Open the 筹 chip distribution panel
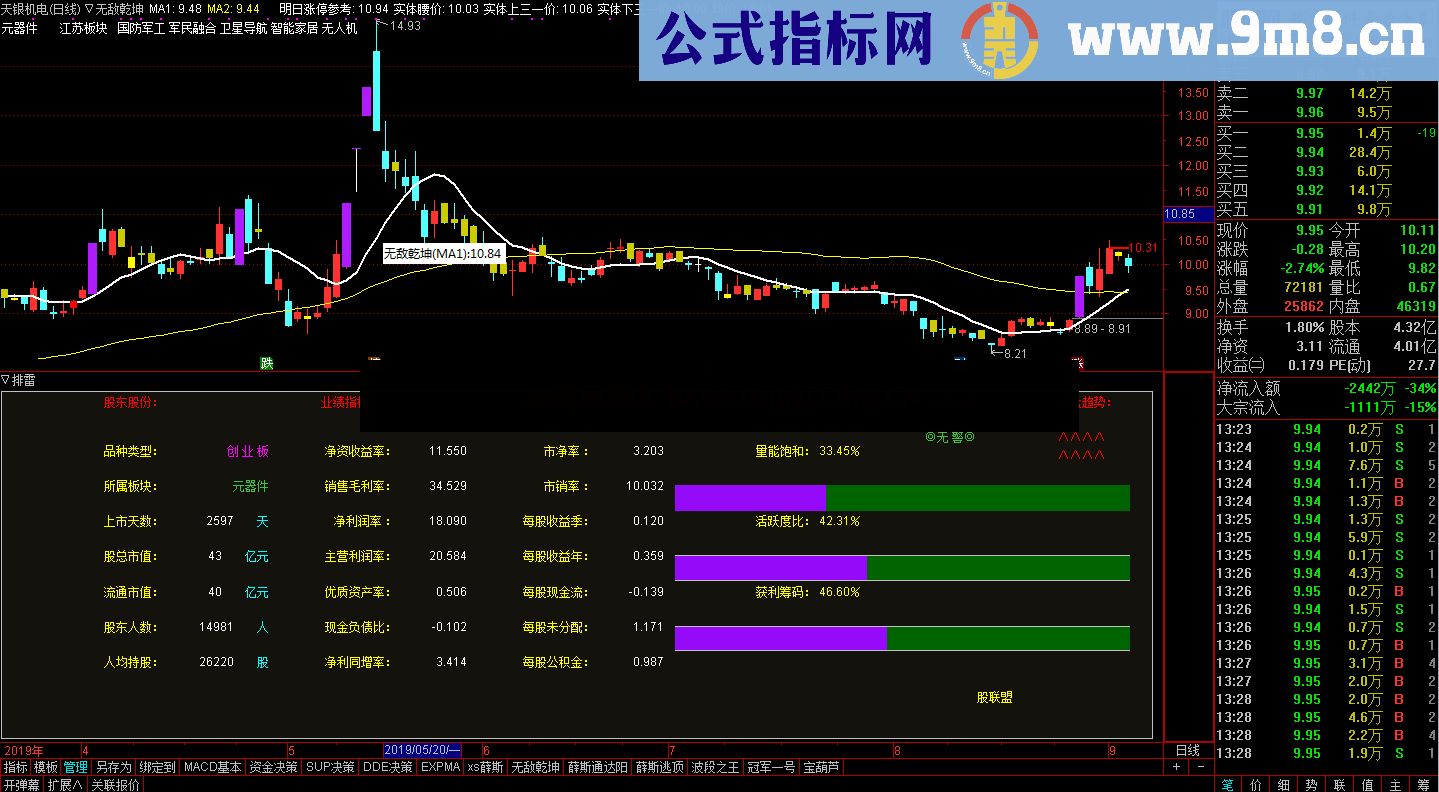 [x=1420, y=784]
